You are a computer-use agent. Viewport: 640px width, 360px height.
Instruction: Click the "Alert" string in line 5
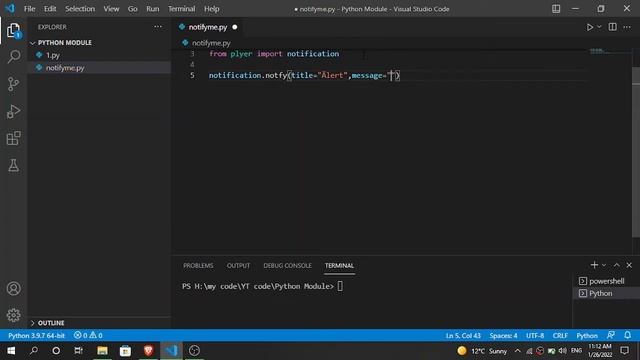pos(333,76)
